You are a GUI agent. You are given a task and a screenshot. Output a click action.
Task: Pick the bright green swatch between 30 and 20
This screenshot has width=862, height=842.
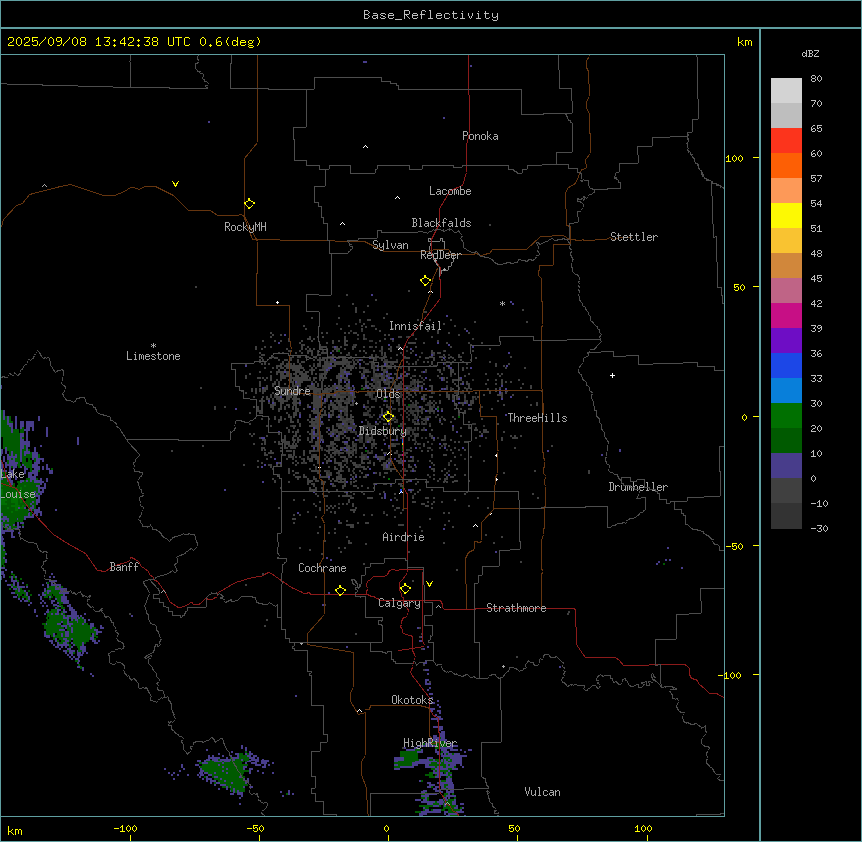tap(786, 416)
